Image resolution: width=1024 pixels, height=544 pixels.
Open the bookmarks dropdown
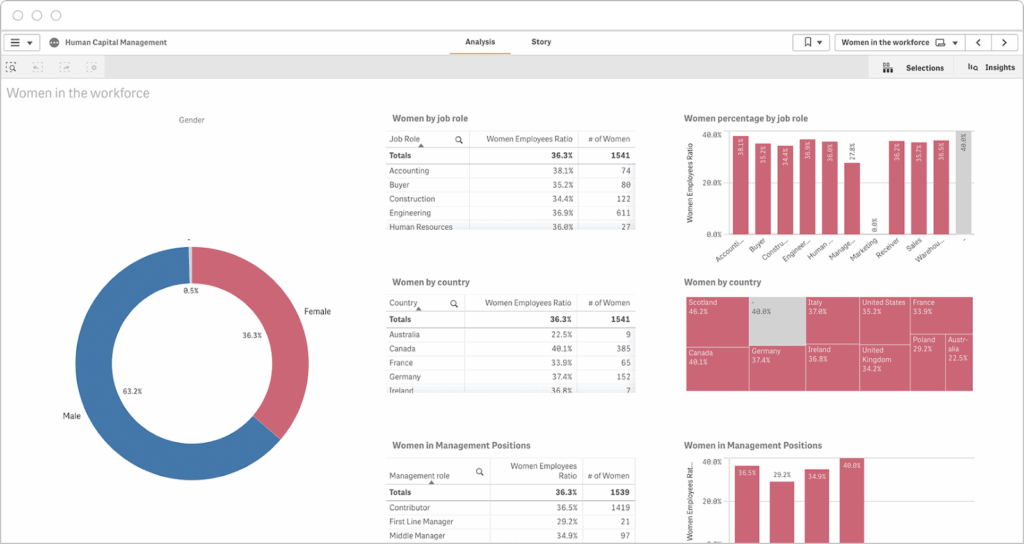point(811,42)
